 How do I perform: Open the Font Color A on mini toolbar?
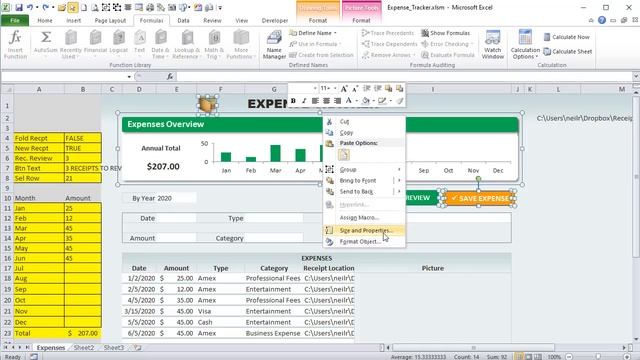[349, 100]
